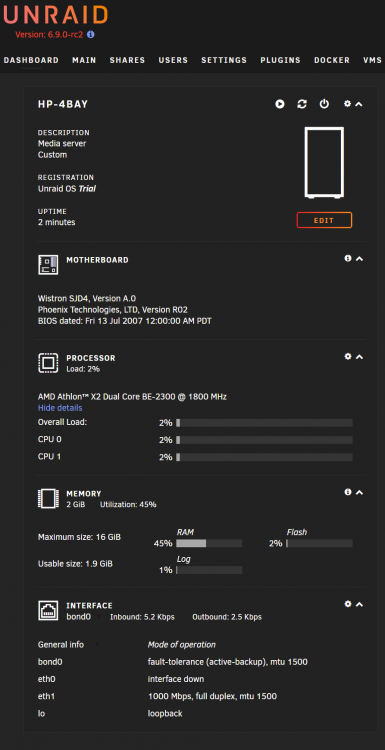The height and width of the screenshot is (750, 385).
Task: Click the version info icon
Action: pyautogui.click(x=91, y=34)
